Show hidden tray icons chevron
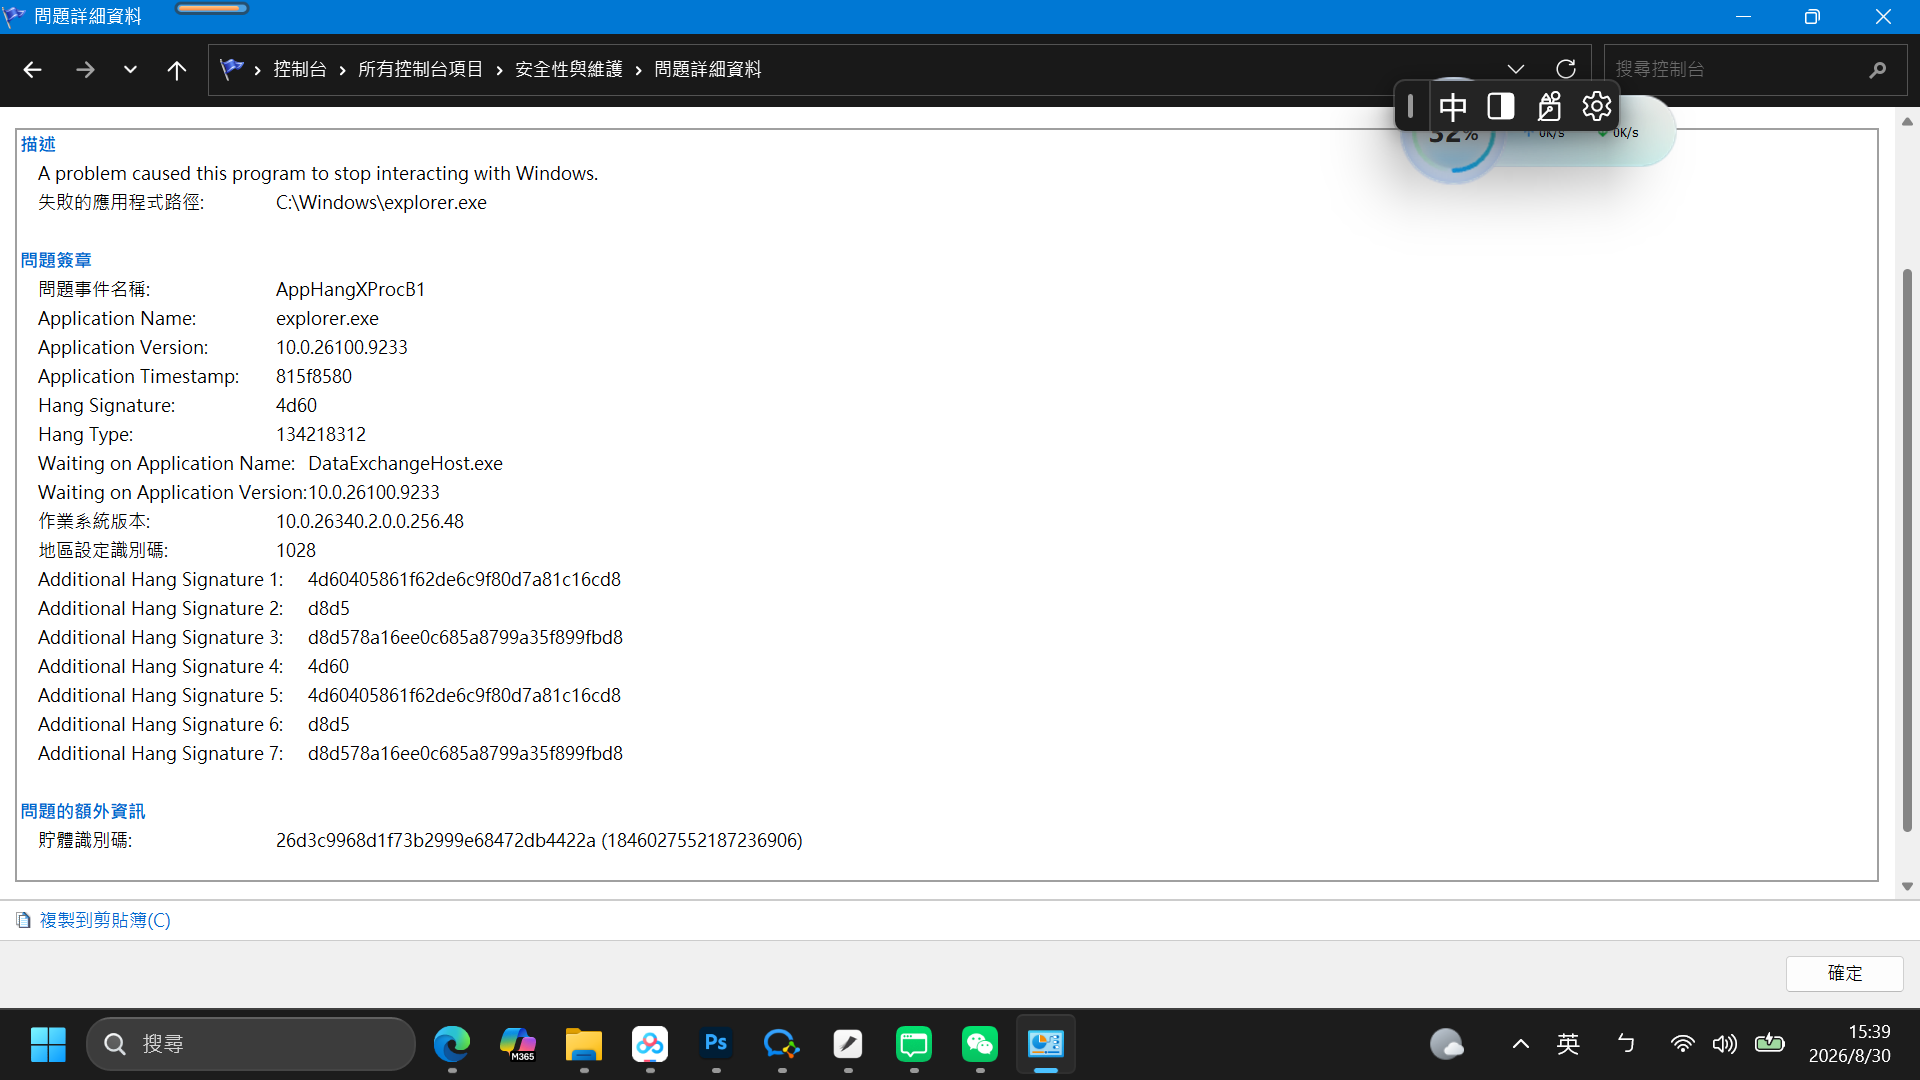Viewport: 1920px width, 1080px height. [x=1520, y=1044]
